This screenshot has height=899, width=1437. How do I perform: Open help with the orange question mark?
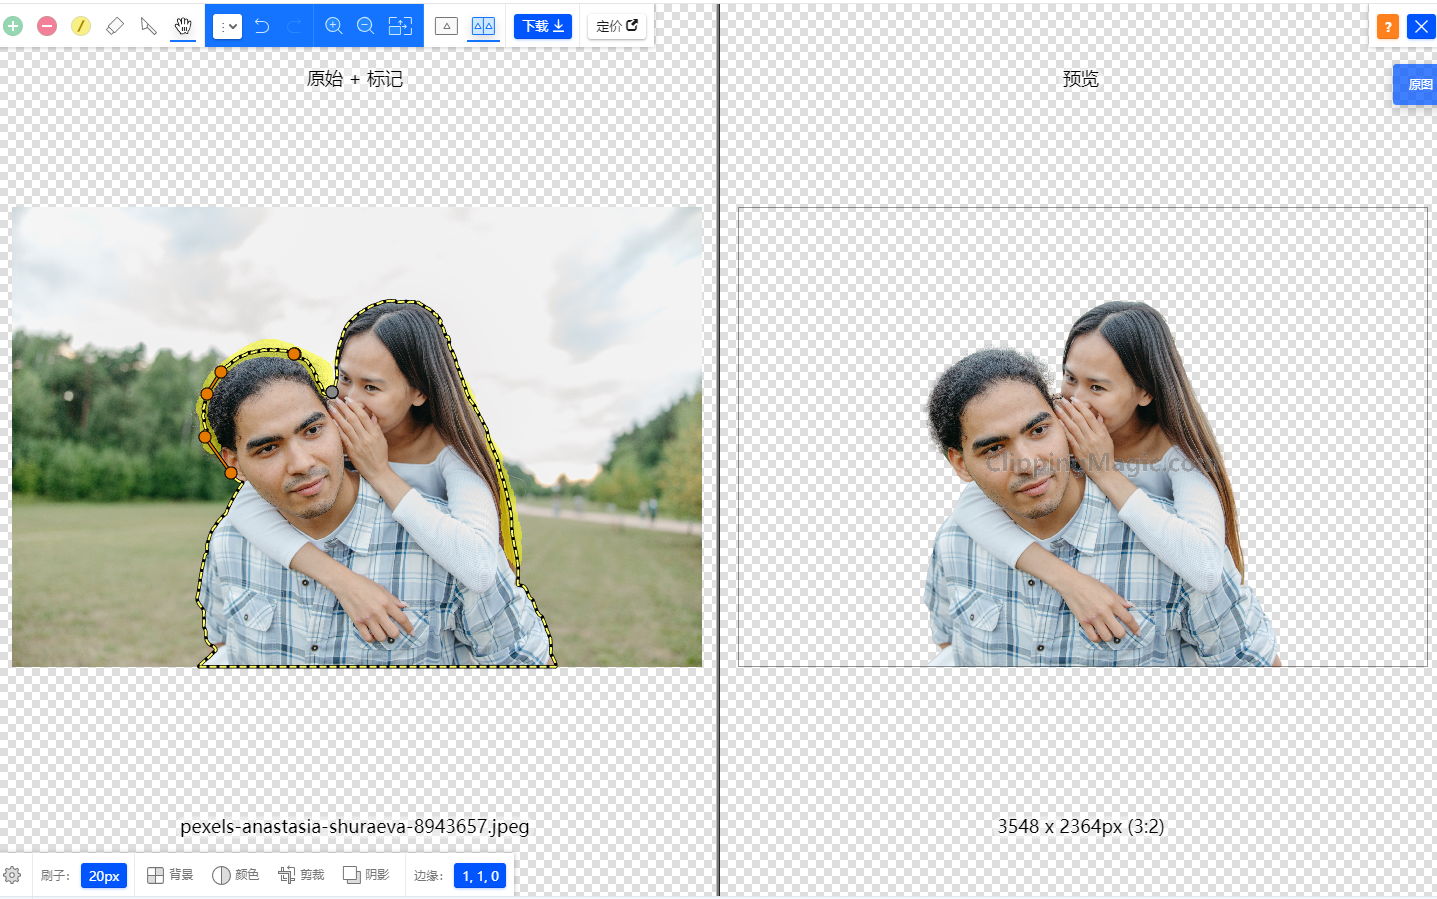tap(1388, 27)
